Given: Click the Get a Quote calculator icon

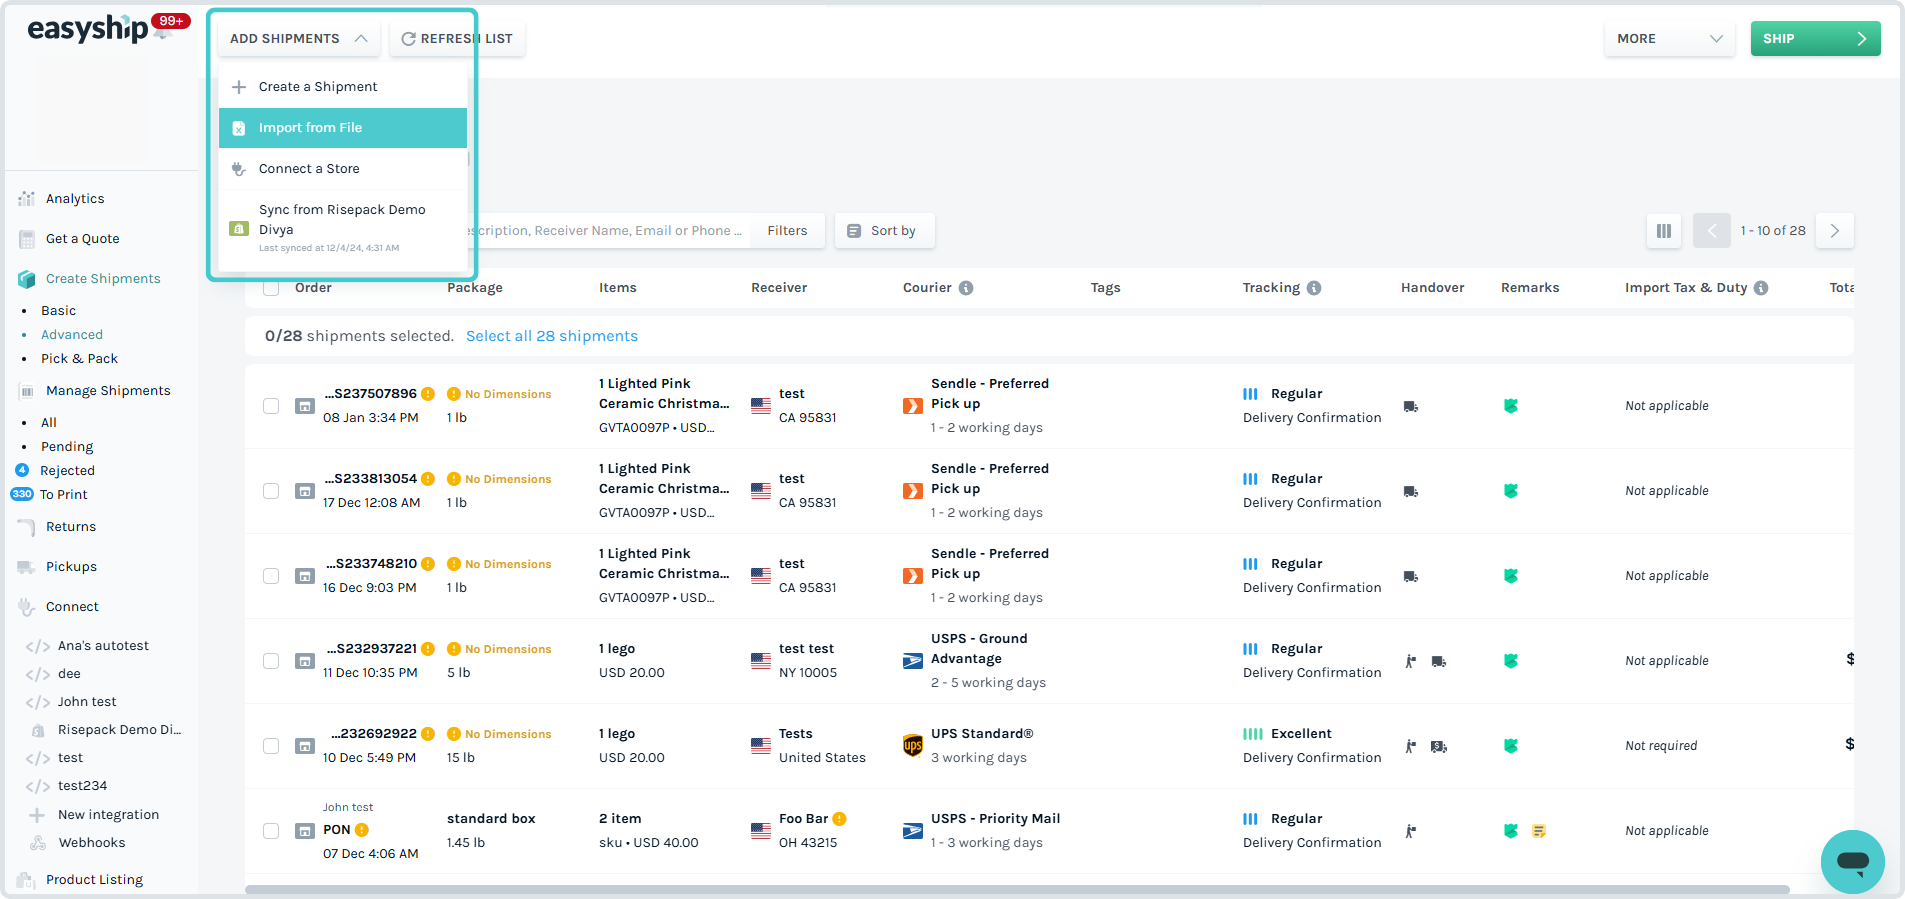Looking at the screenshot, I should coord(27,239).
